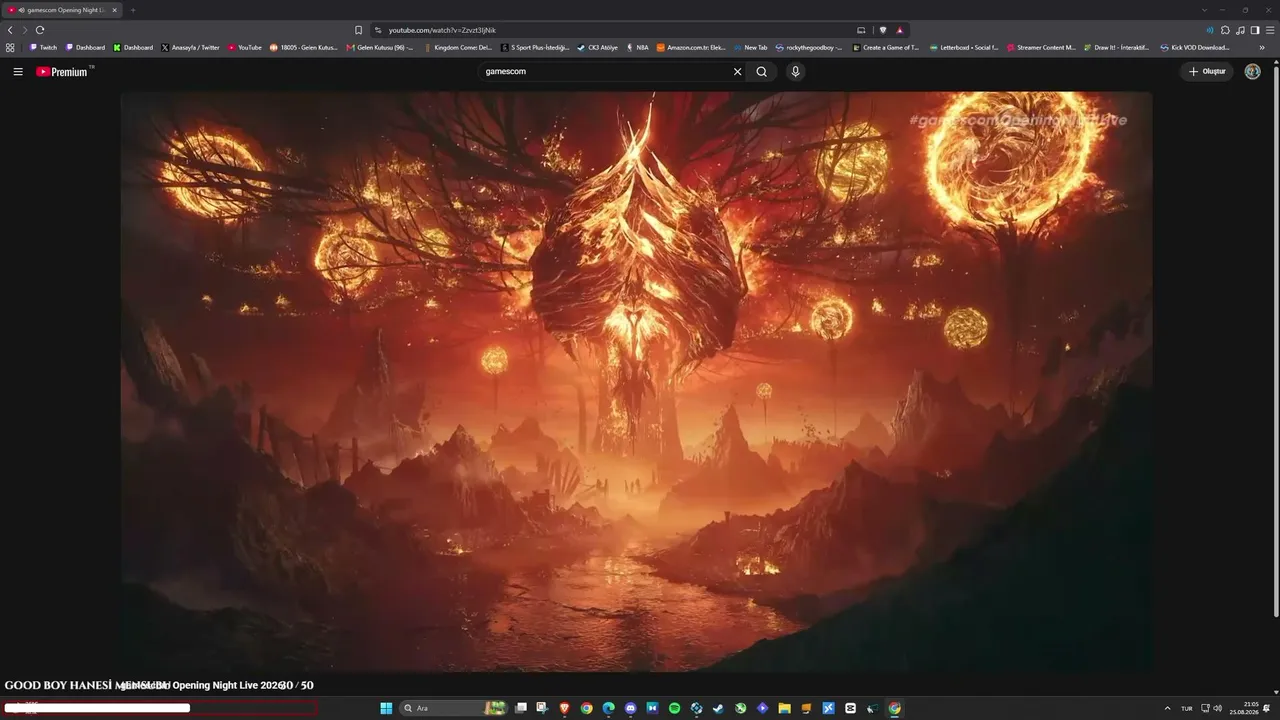Open the Letterboxd bookmark
The image size is (1280, 720).
point(964,47)
